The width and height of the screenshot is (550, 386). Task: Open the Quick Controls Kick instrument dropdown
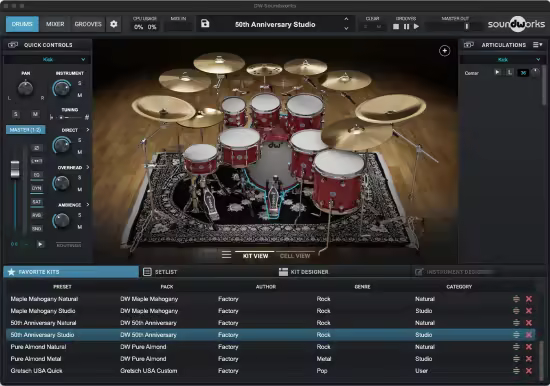tap(47, 59)
